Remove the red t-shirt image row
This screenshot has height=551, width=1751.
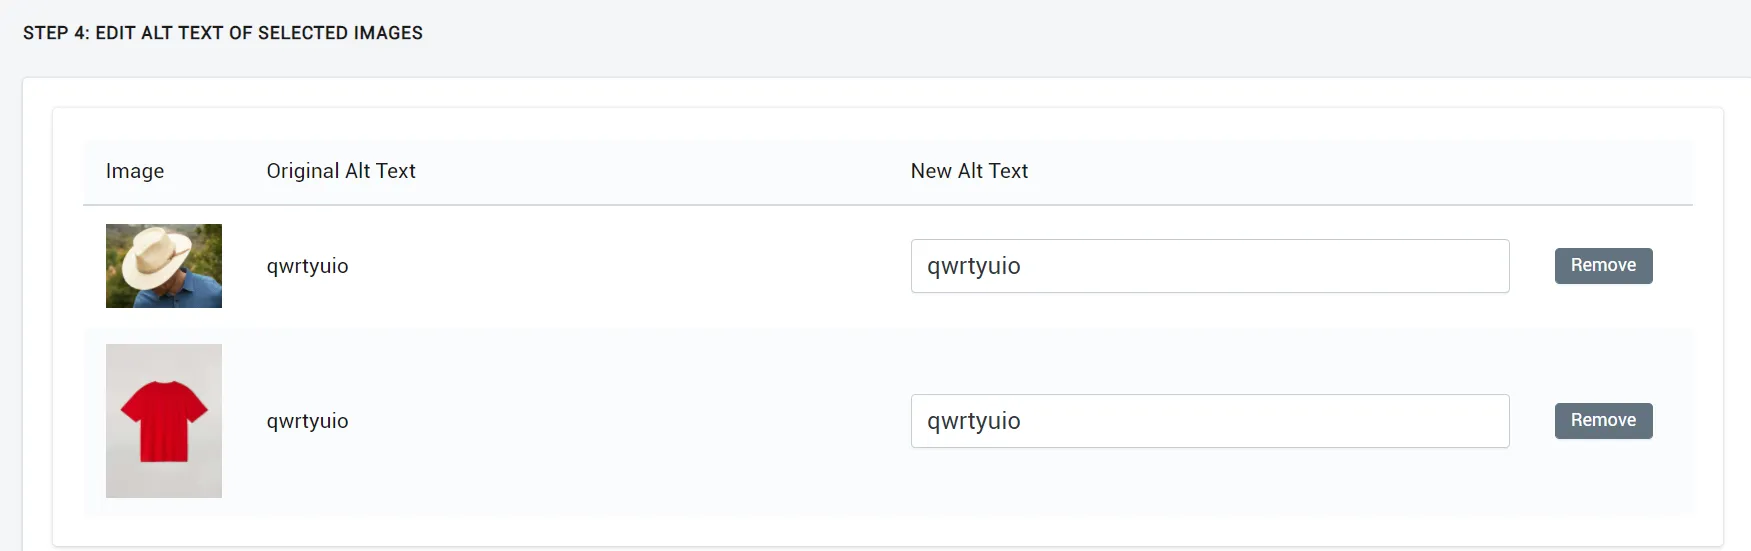click(1603, 421)
